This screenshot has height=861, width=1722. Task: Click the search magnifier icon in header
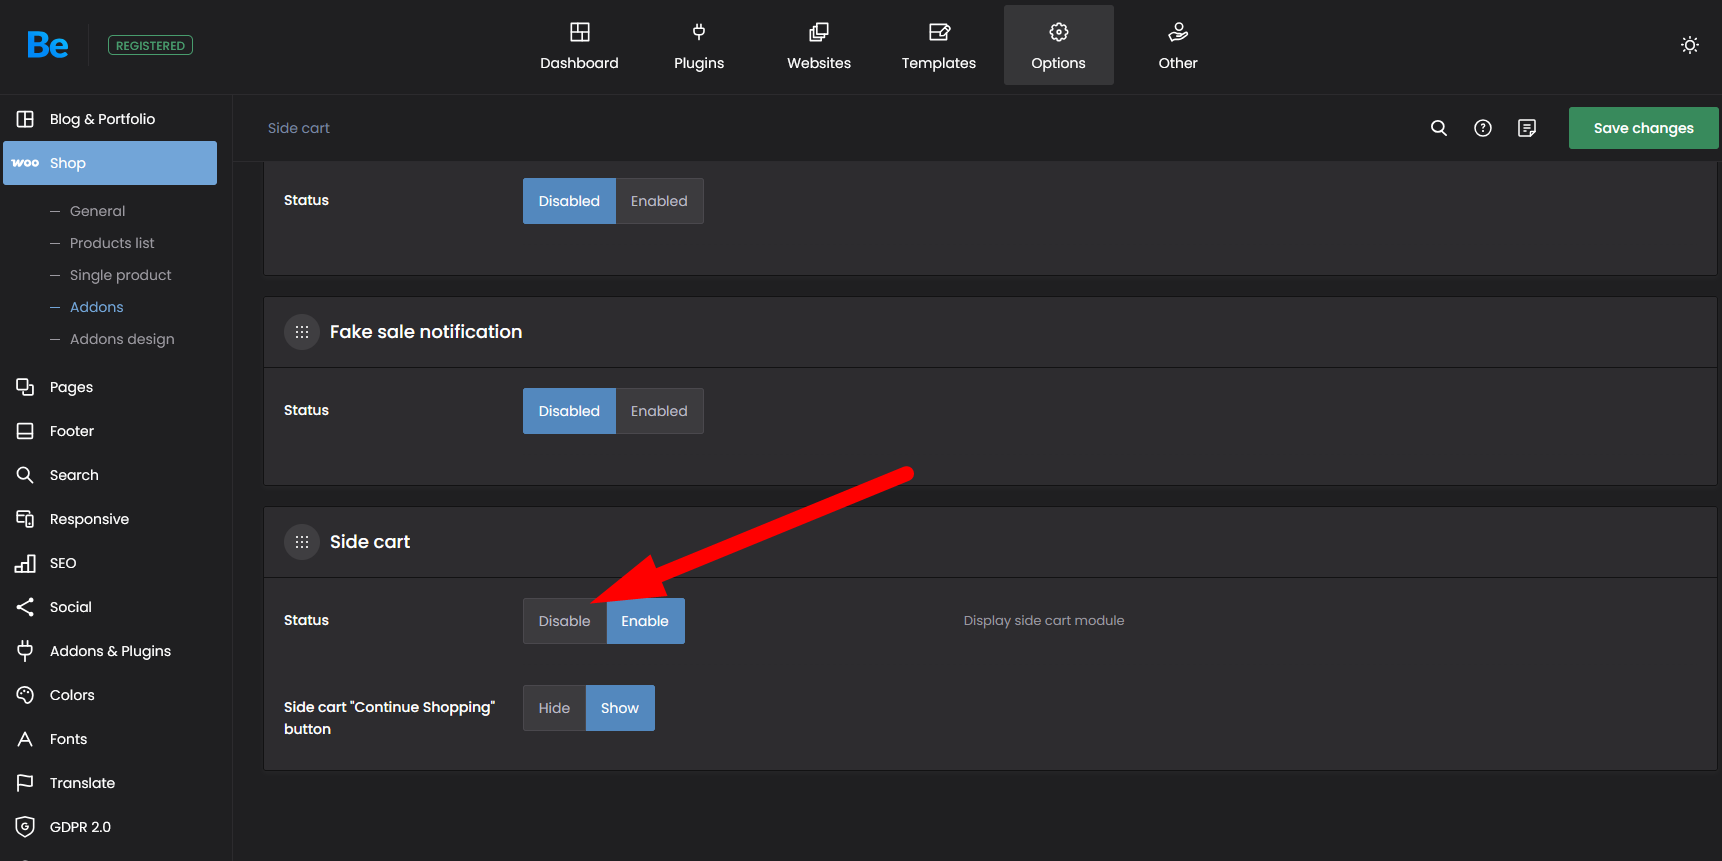tap(1439, 128)
